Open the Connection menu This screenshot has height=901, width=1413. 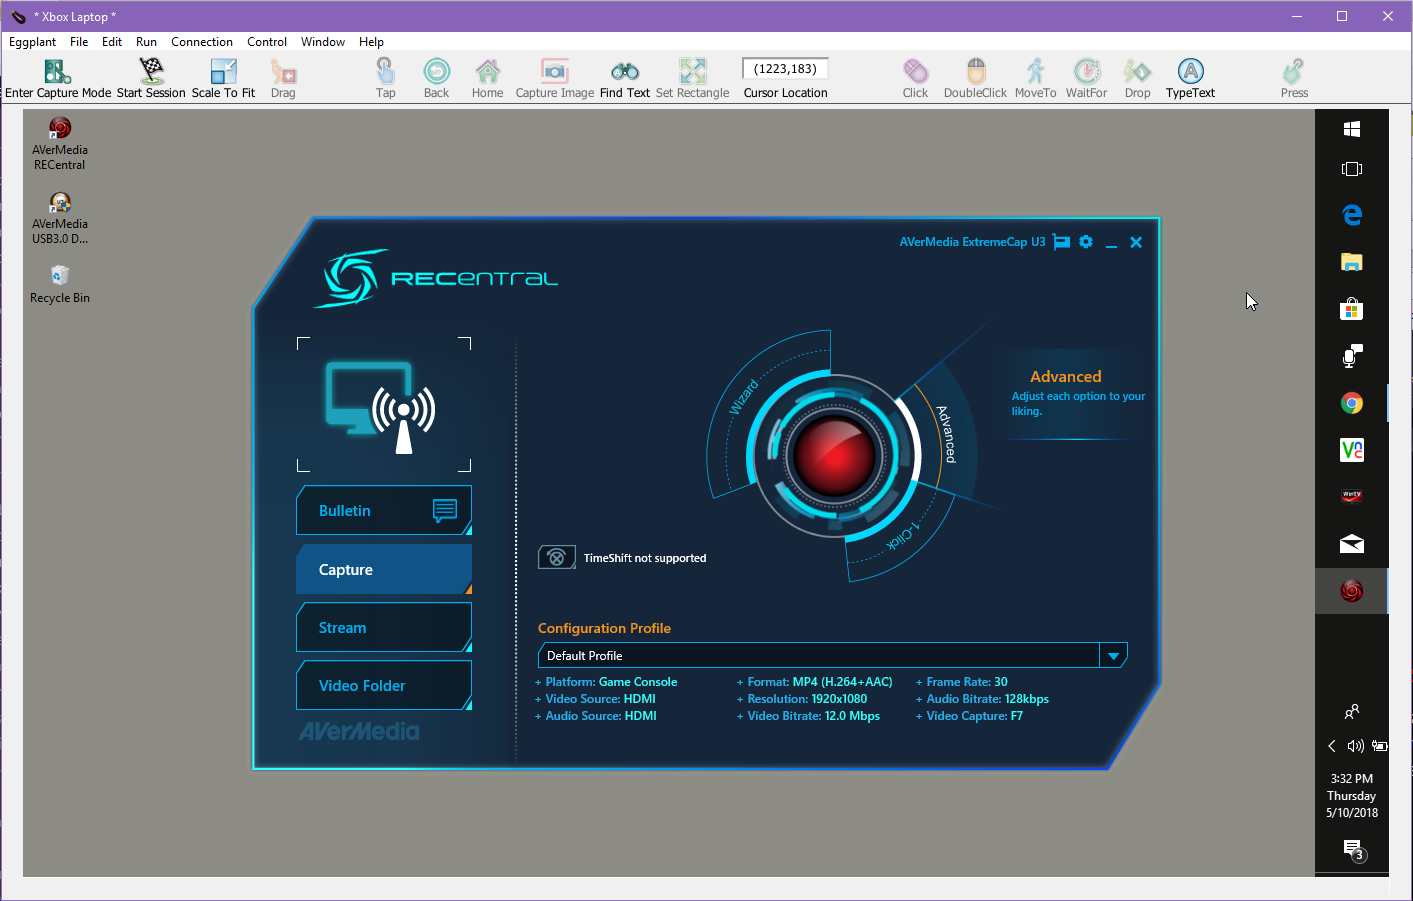(202, 42)
